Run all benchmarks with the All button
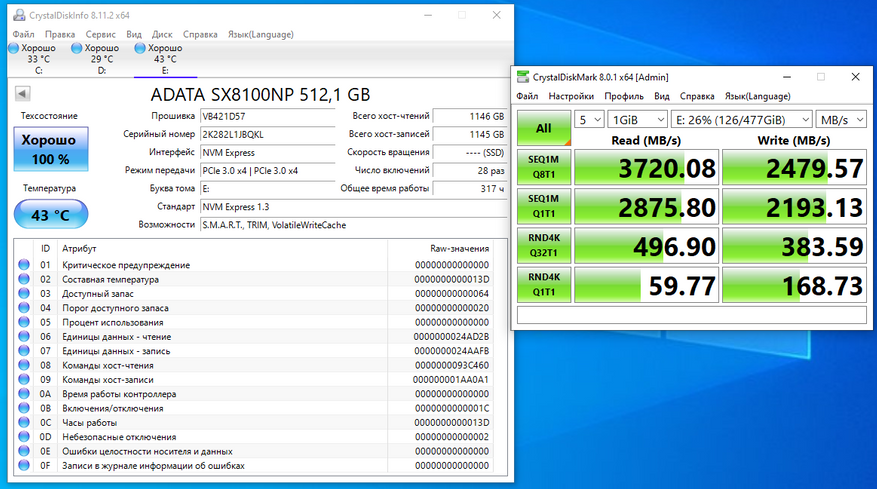 pyautogui.click(x=544, y=128)
